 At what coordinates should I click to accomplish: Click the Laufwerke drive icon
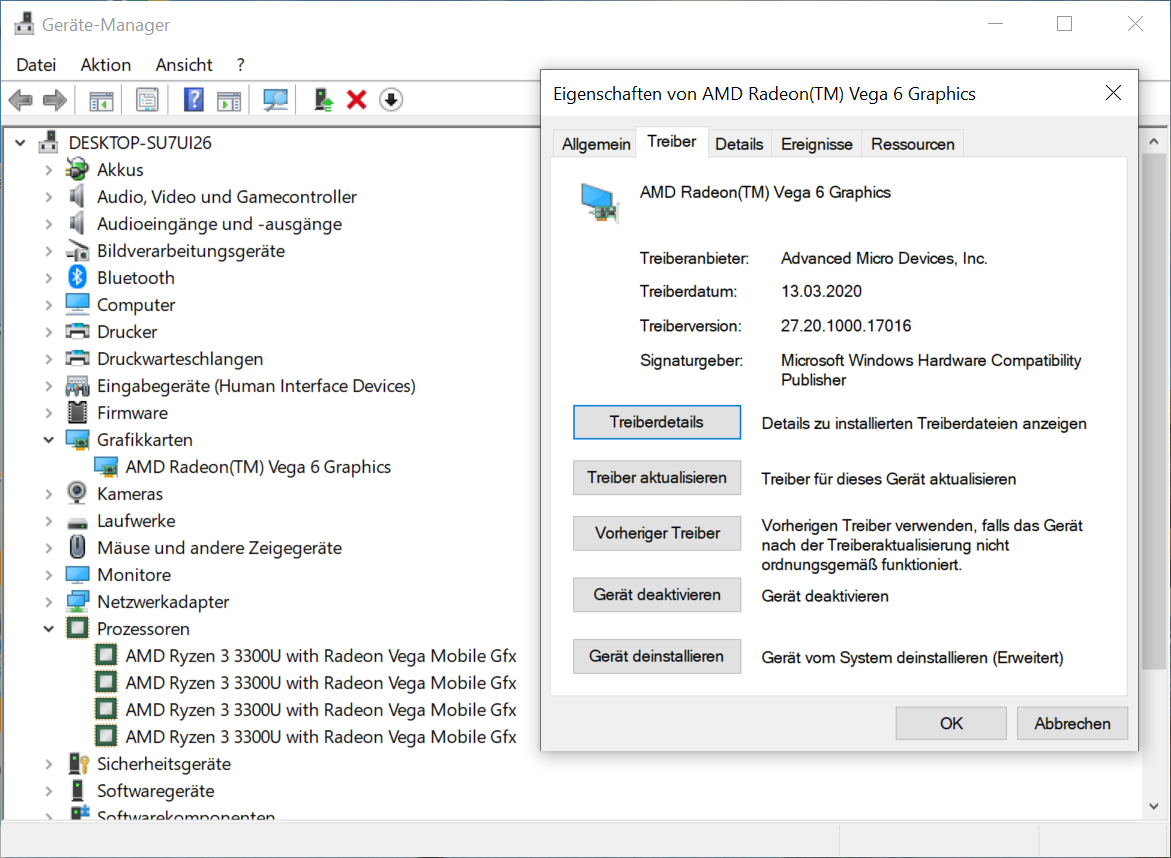coord(77,522)
